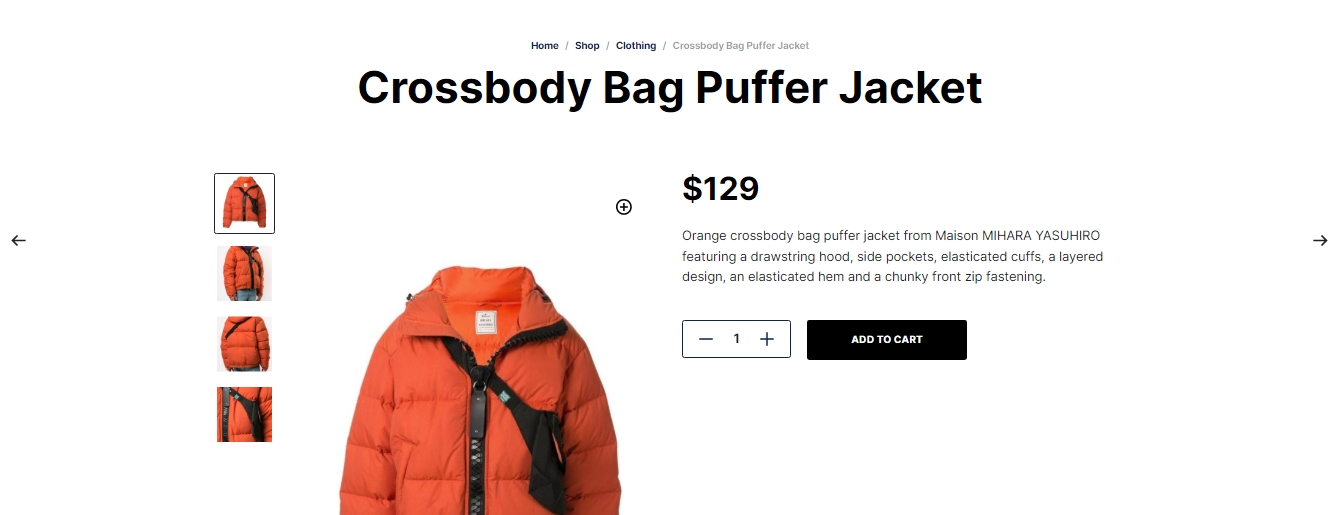Select the first front-view jacket thumbnail
Viewport: 1334px width, 515px height.
click(244, 203)
